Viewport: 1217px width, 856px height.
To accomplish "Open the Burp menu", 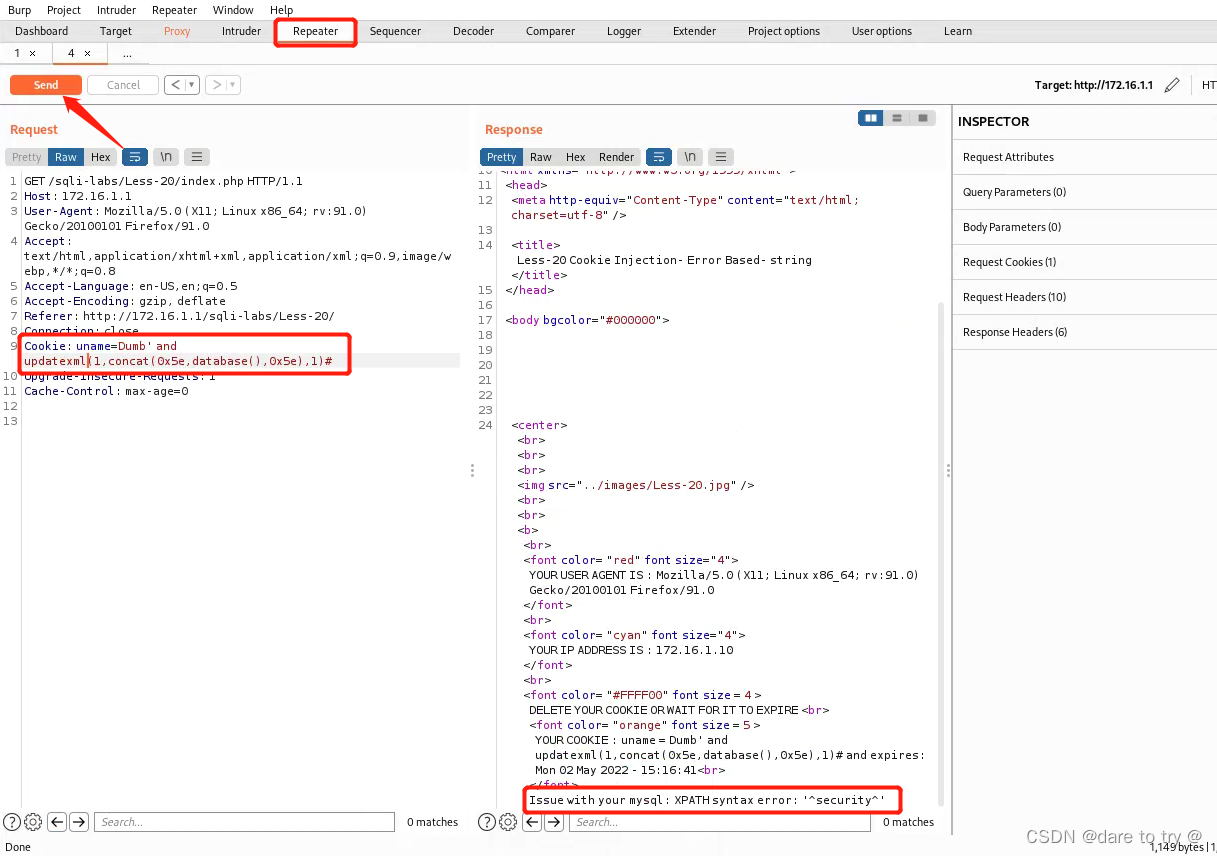I will click(19, 10).
